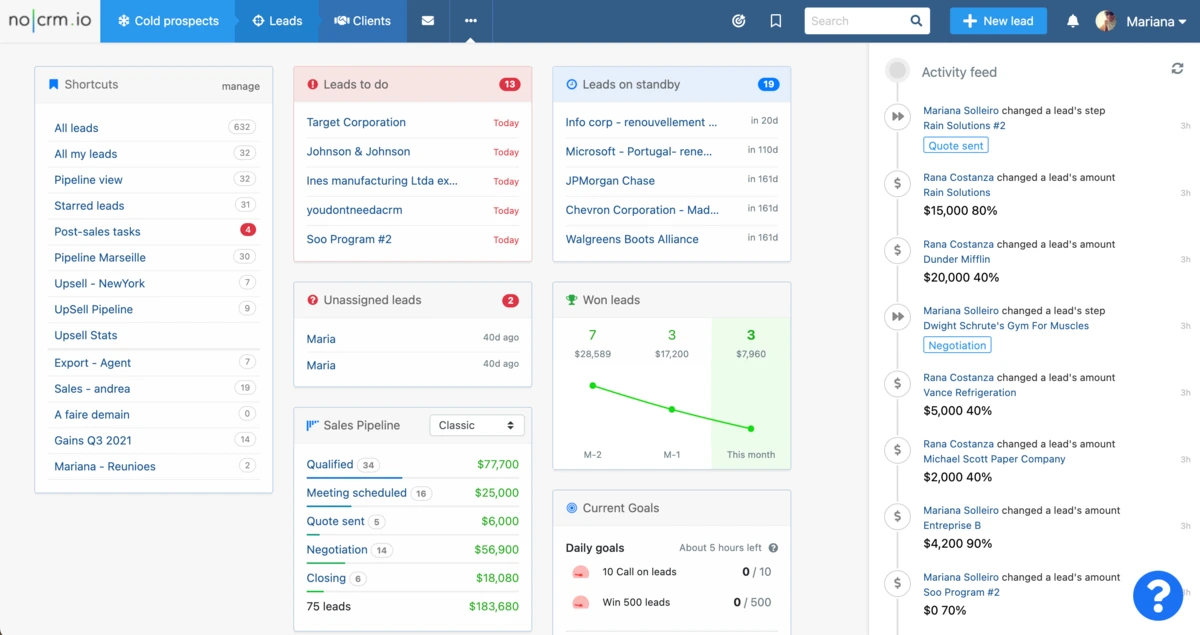Click the help icon beside daily goals timer

tap(773, 548)
